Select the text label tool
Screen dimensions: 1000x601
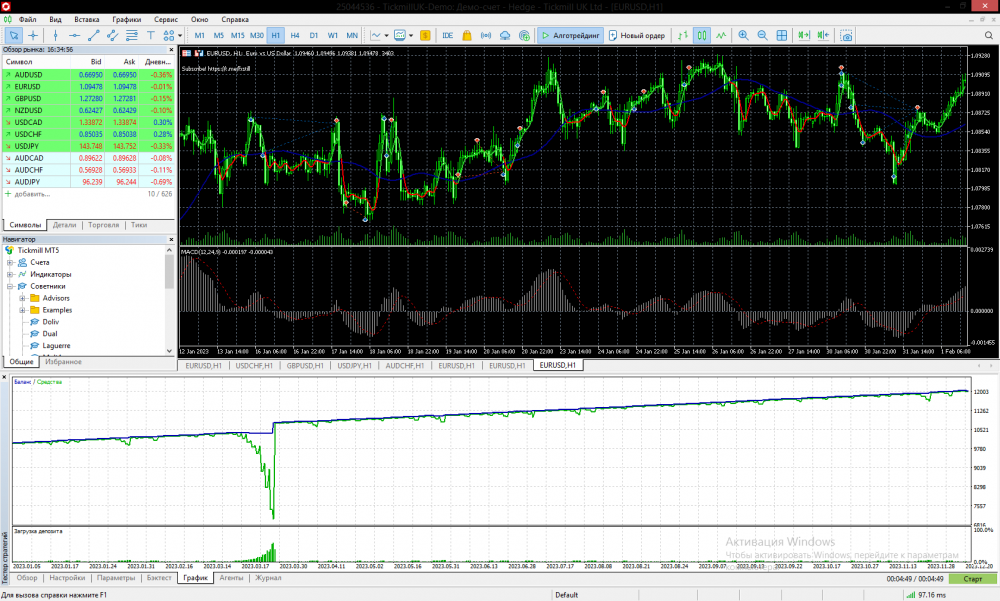point(150,35)
